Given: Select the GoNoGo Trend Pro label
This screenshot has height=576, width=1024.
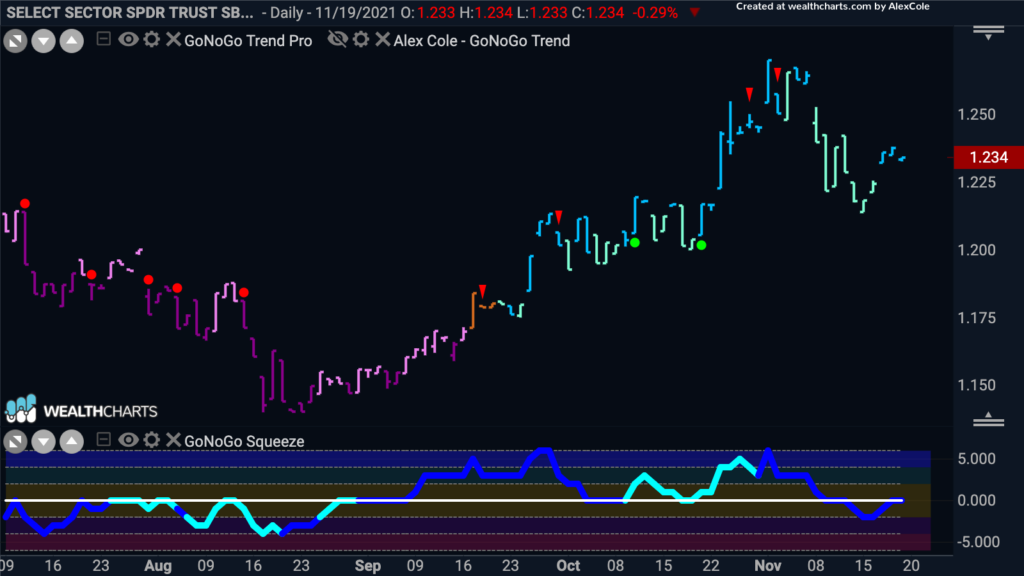Looking at the screenshot, I should (x=248, y=40).
